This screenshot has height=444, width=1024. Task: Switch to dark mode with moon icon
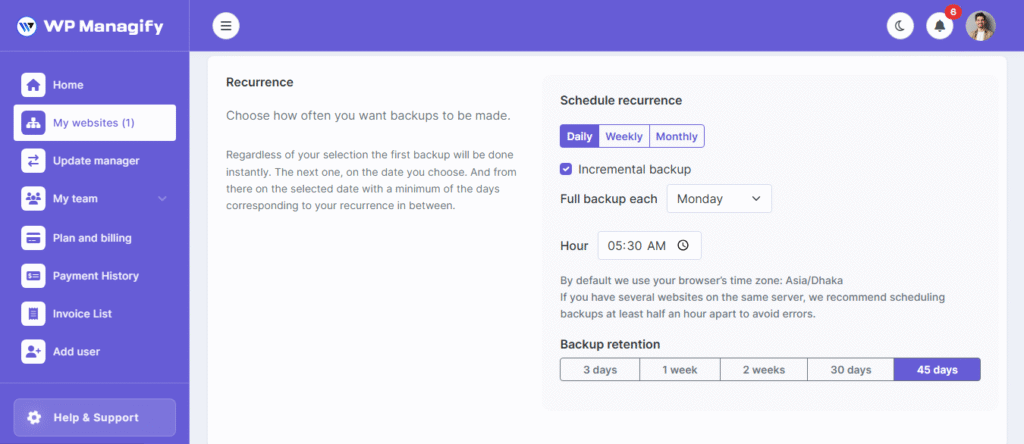click(900, 26)
